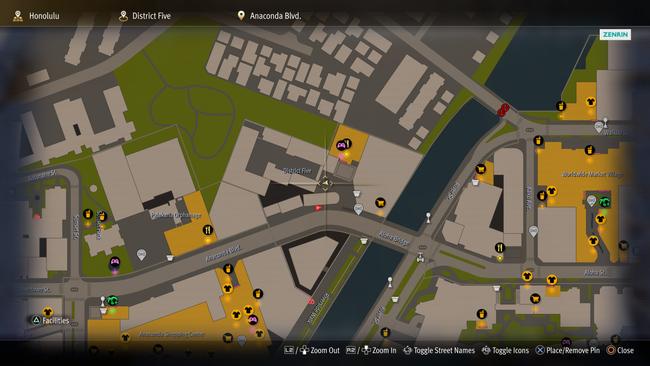This screenshot has height=366, width=650.
Task: Select the red vehicle marker on the bridge
Action: 503,110
